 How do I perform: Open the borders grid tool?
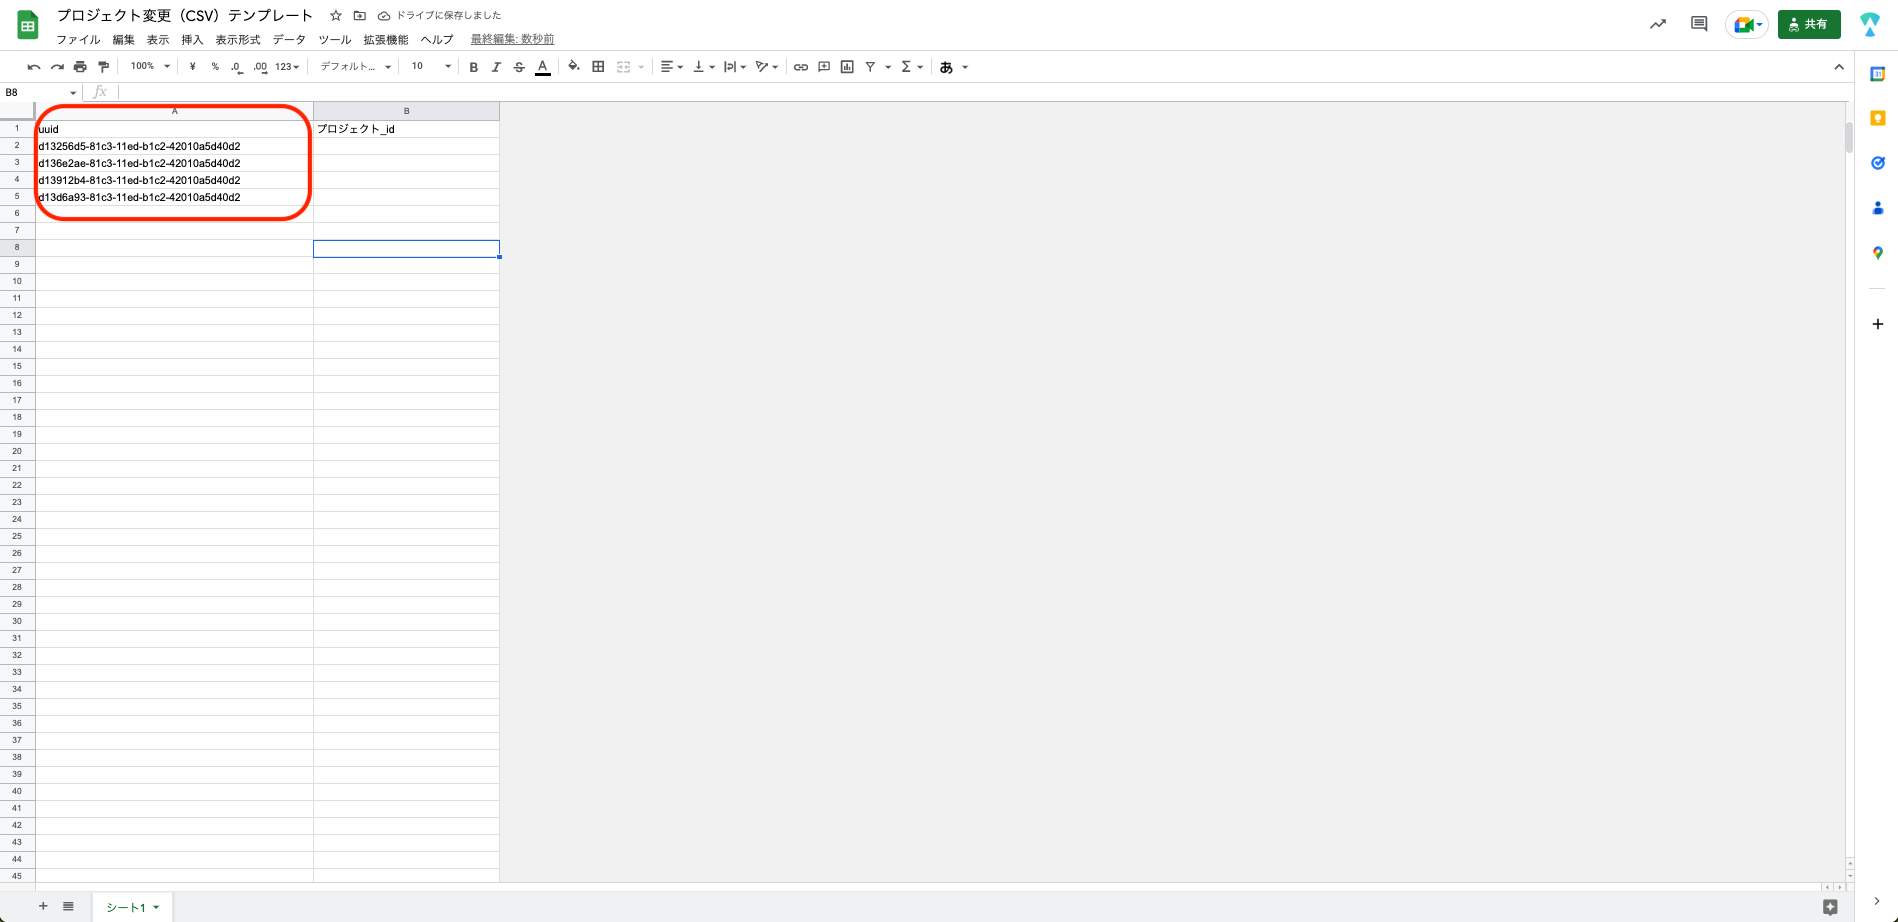(598, 67)
